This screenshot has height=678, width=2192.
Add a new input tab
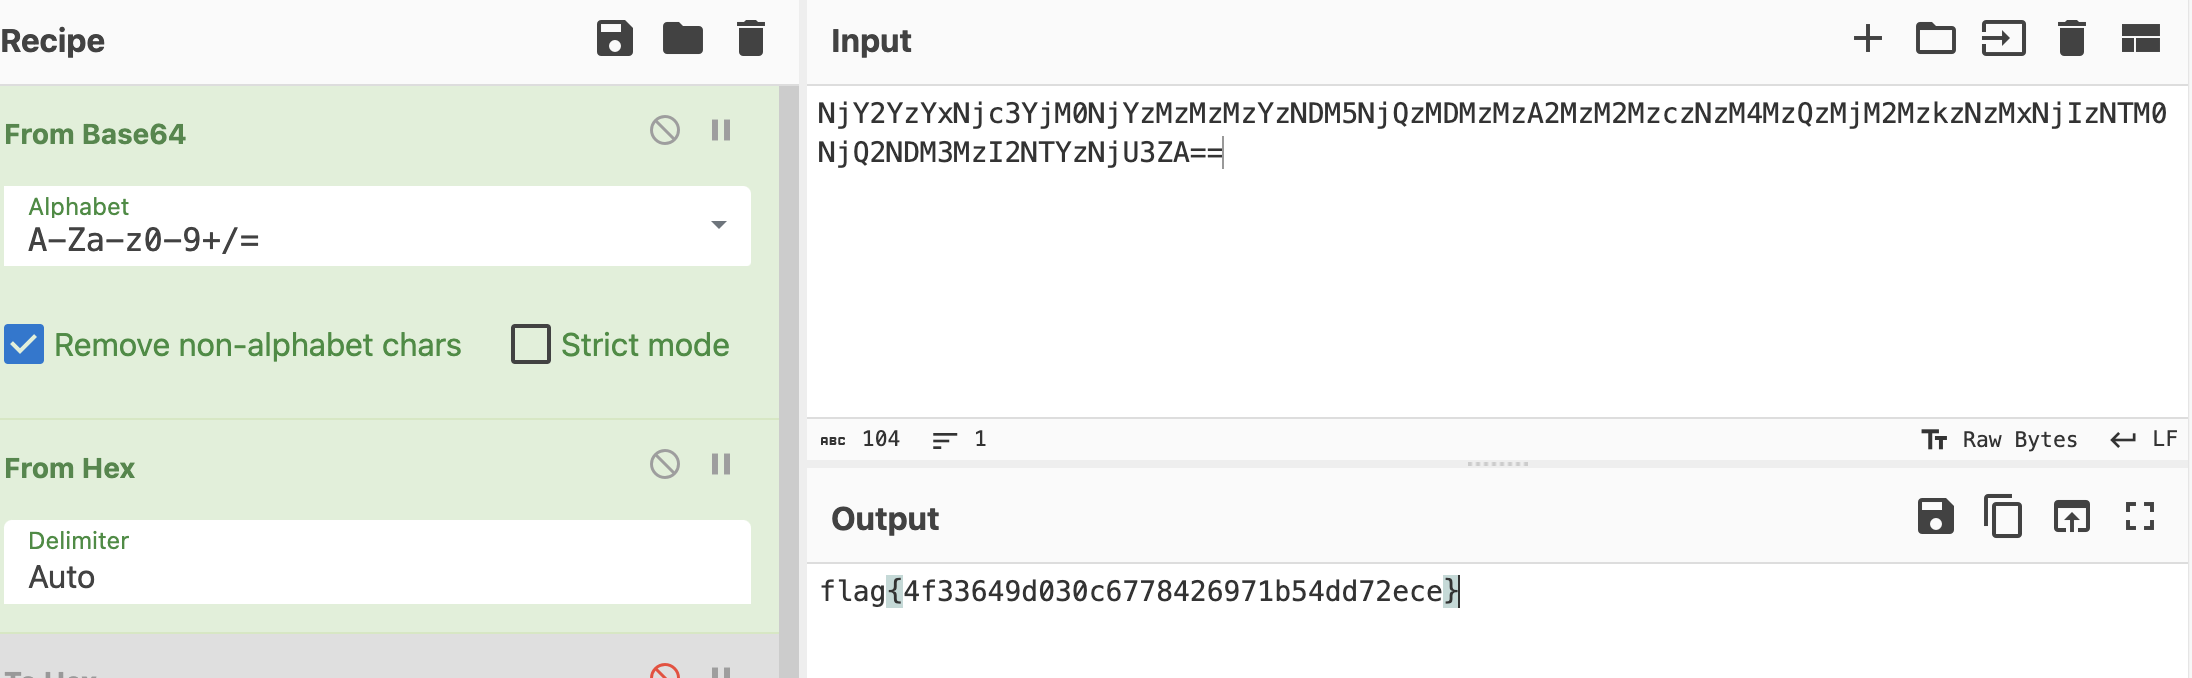click(x=1867, y=39)
